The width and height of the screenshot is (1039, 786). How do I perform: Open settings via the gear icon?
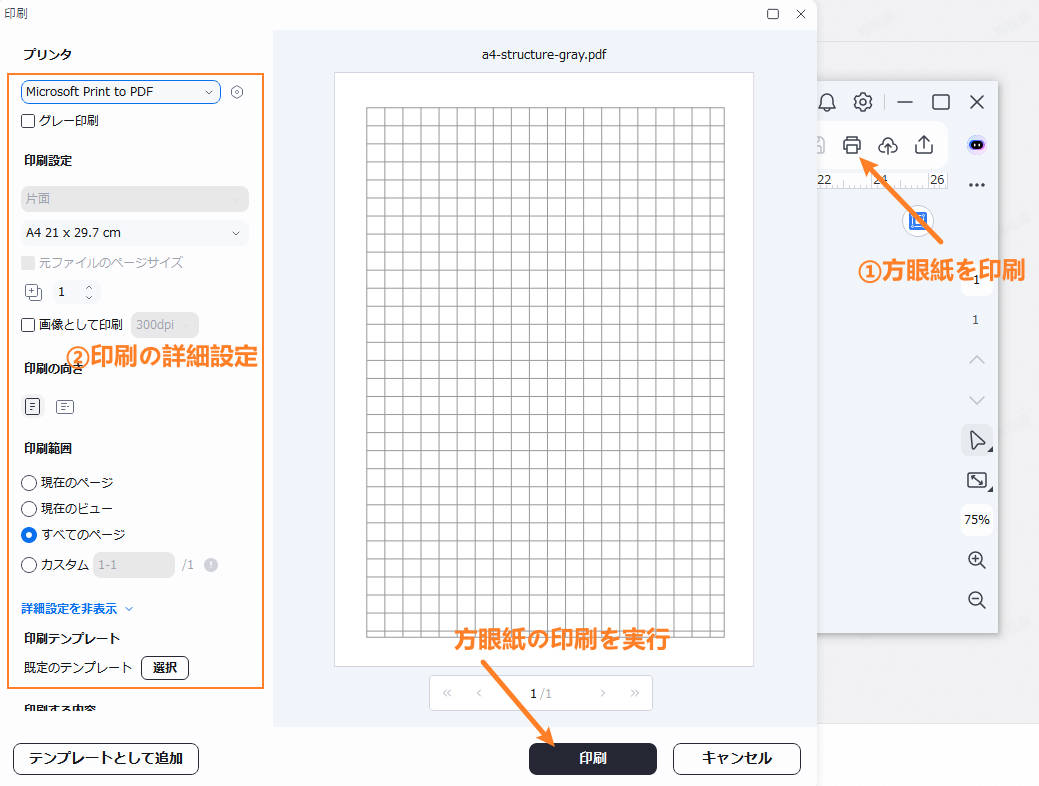point(862,102)
